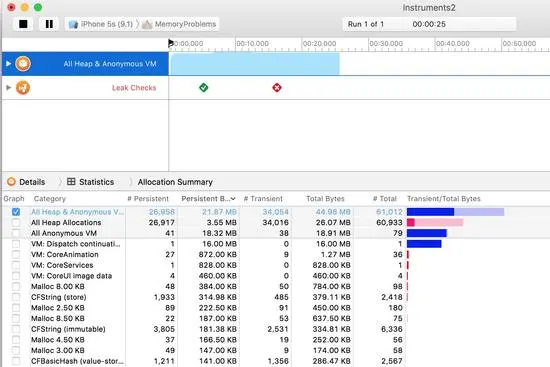
Task: Check graph box for All Anonymous VM
Action: coord(16,233)
